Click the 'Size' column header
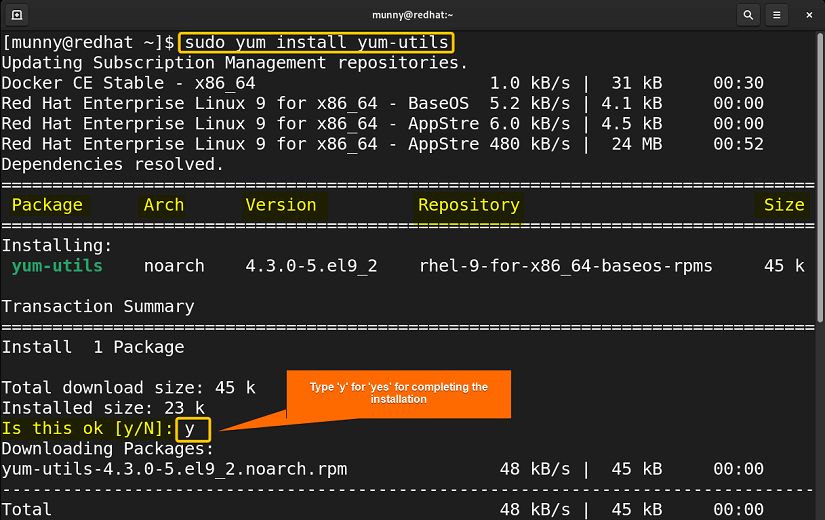 (784, 205)
